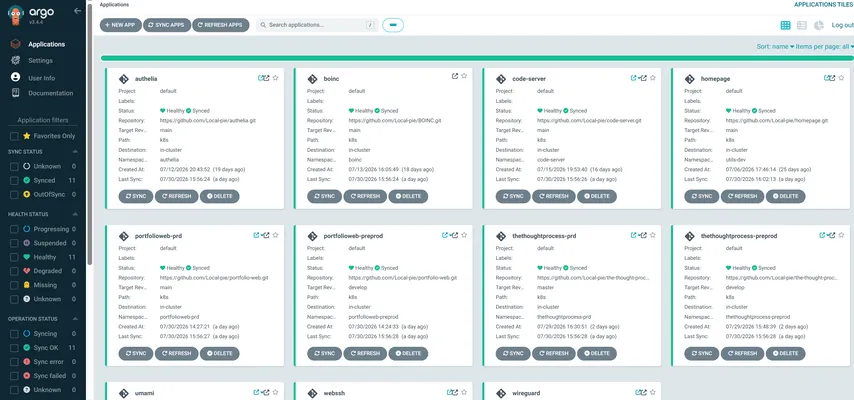This screenshot has height=400, width=854.
Task: Sync the homepage application
Action: (x=702, y=196)
